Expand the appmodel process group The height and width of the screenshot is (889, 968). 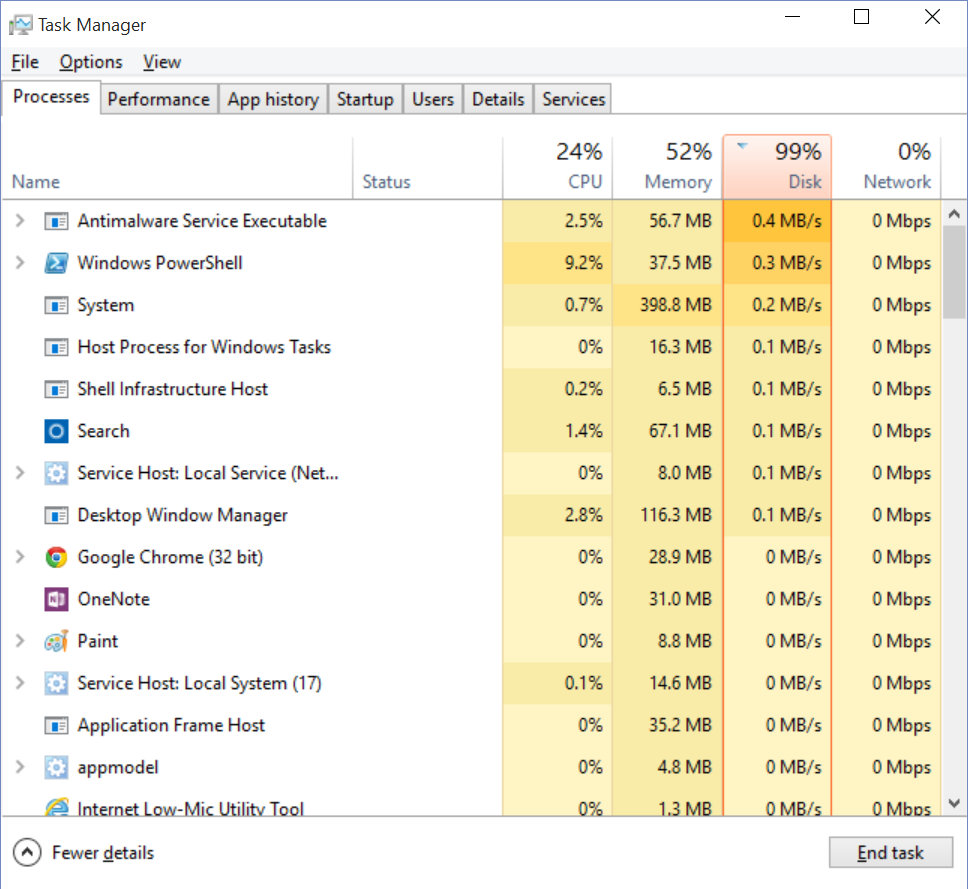tap(20, 766)
